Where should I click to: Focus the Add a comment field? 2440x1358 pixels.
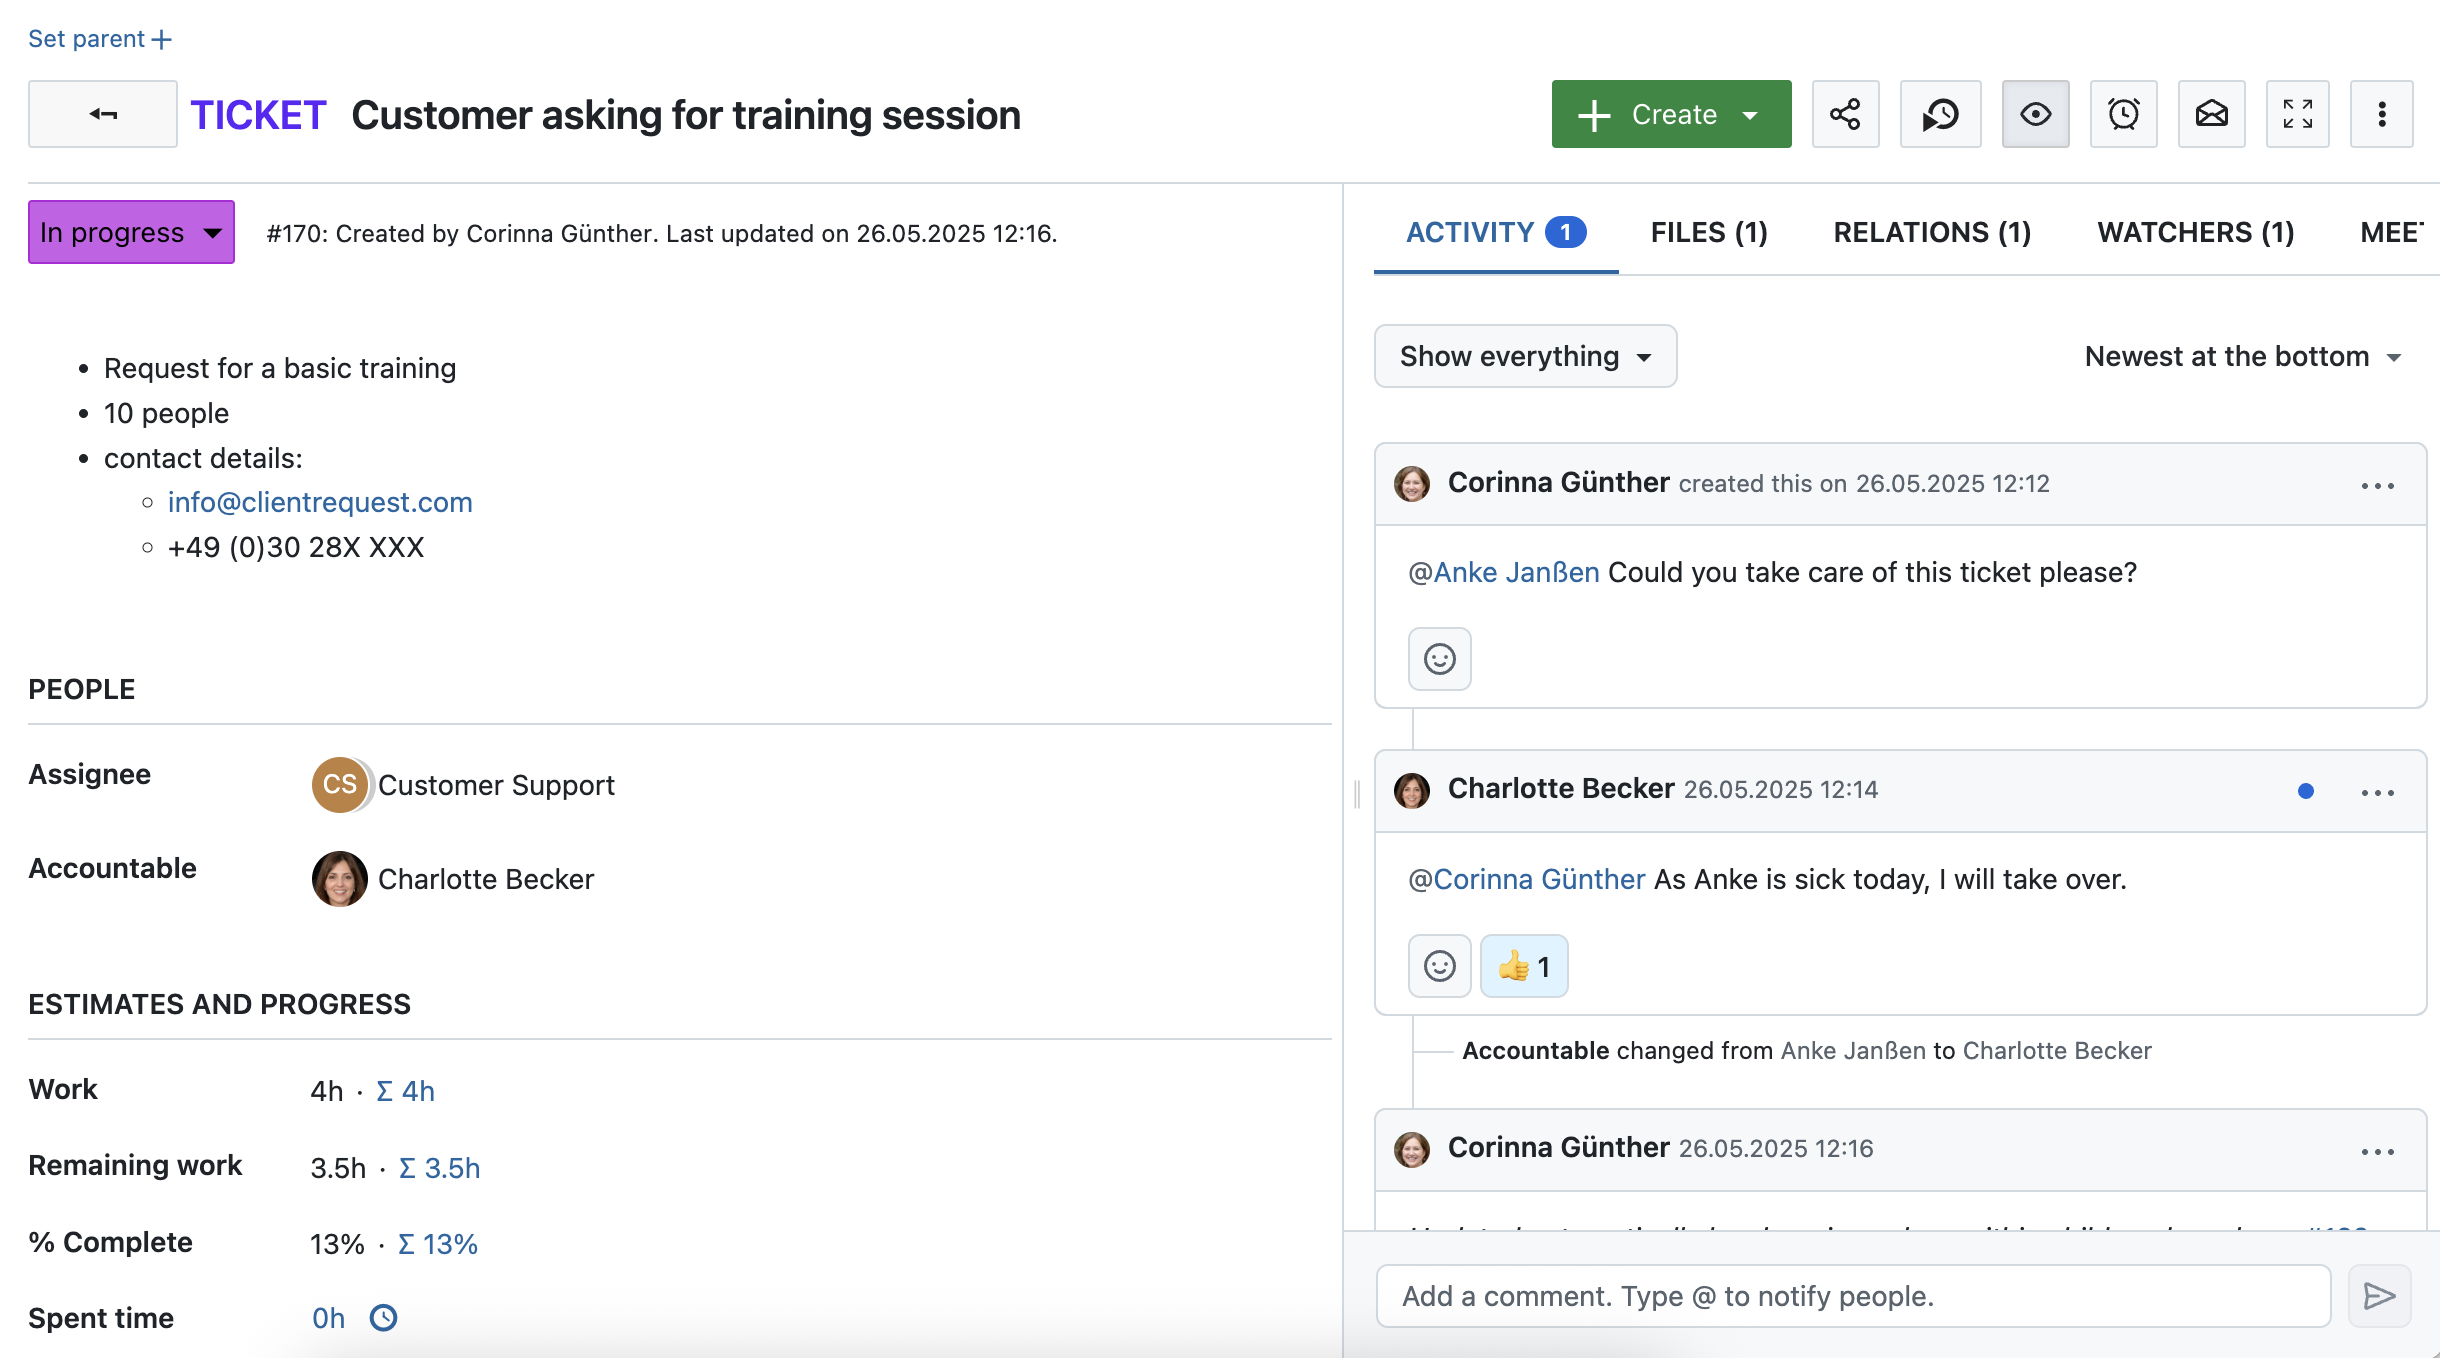pos(1852,1296)
